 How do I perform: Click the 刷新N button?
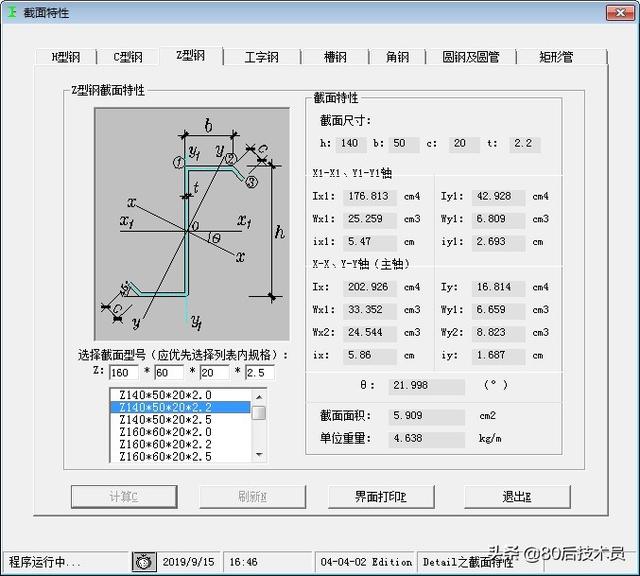click(x=253, y=496)
